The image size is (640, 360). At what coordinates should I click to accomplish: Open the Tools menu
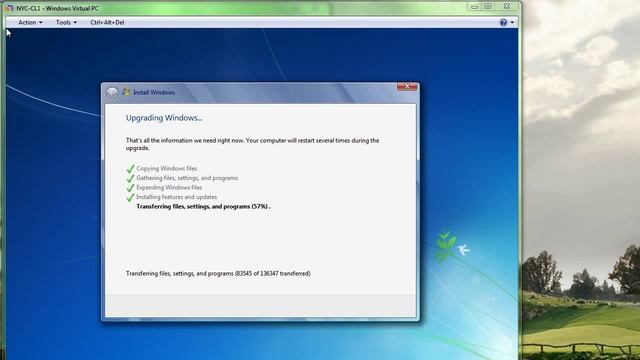click(66, 22)
